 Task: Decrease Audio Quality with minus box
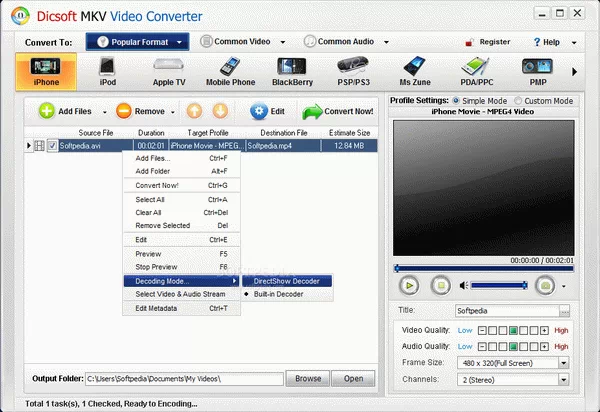coord(482,347)
